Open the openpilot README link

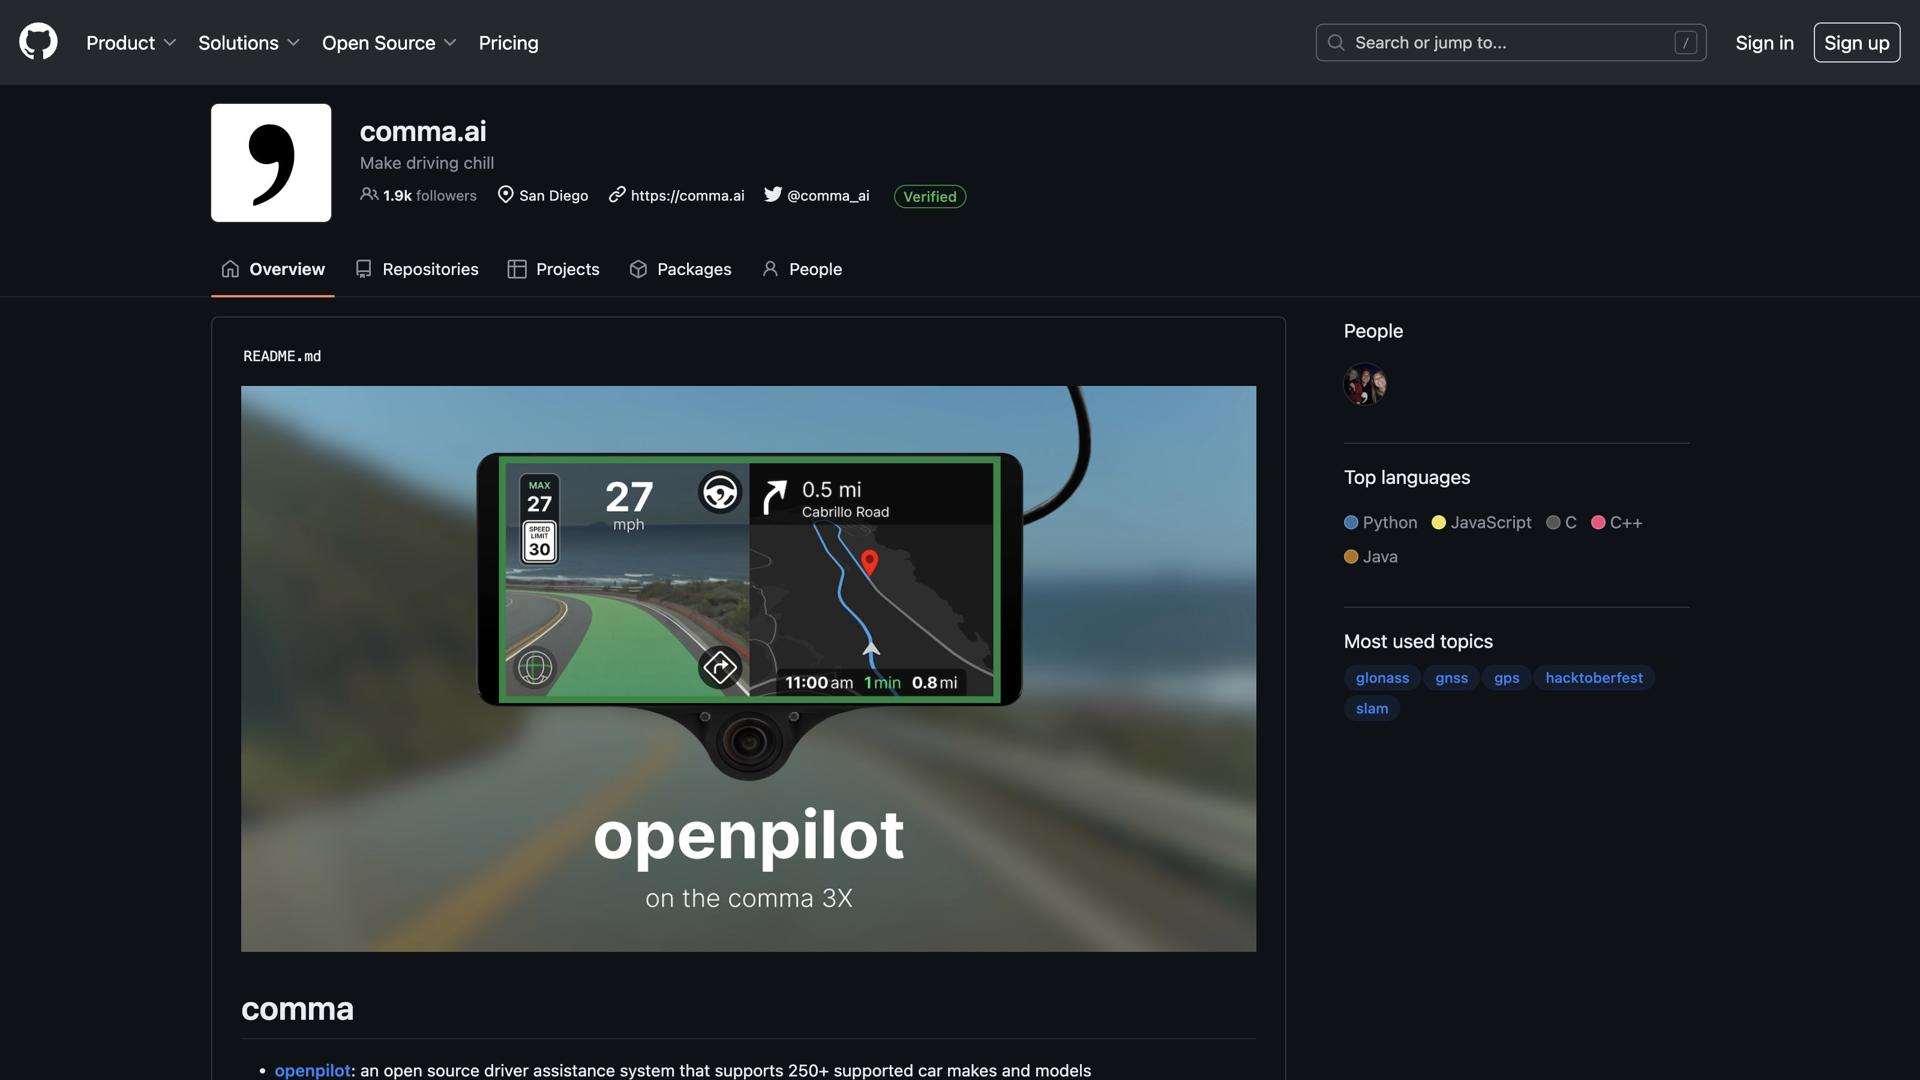[312, 1070]
